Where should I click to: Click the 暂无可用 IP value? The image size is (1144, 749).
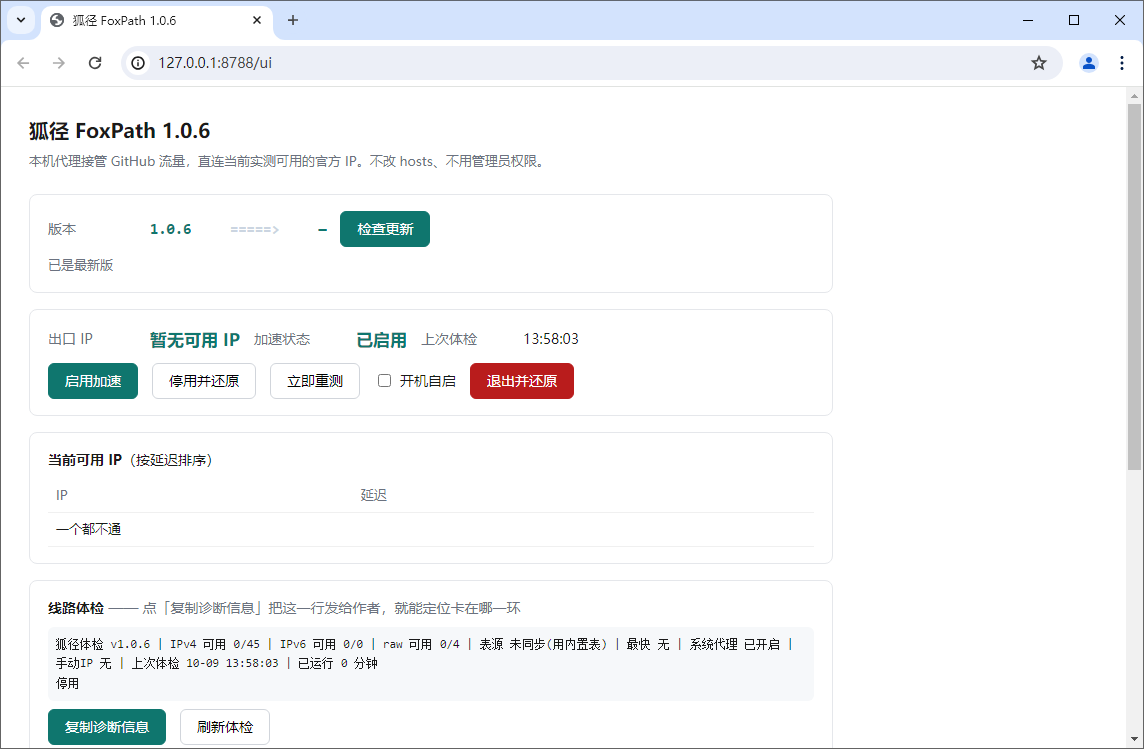pos(195,340)
